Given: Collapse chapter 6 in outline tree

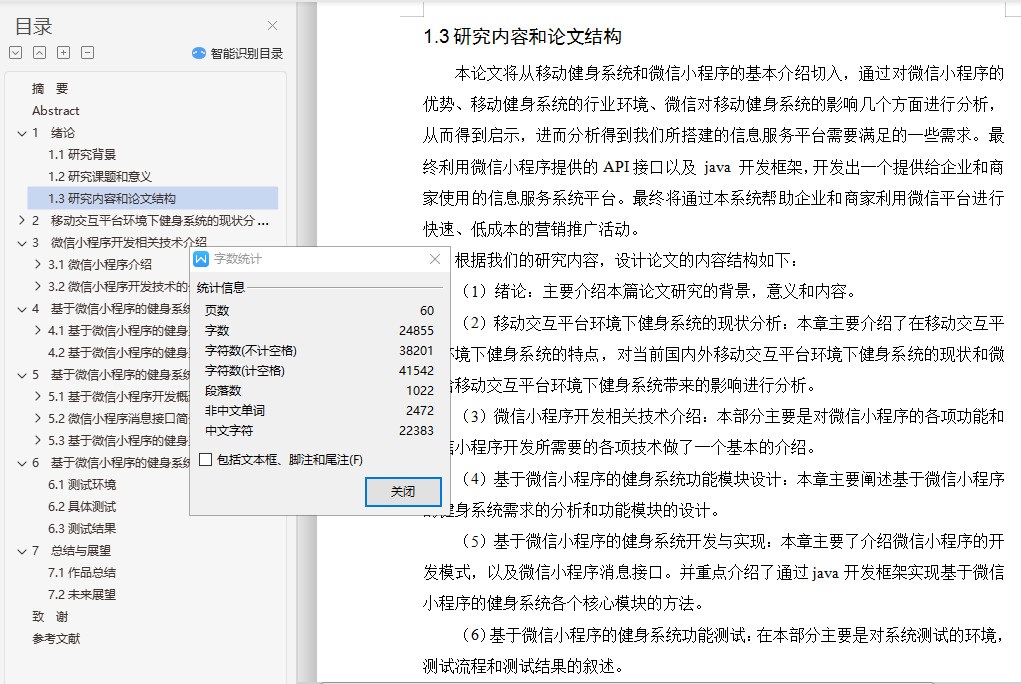Looking at the screenshot, I should coord(21,463).
